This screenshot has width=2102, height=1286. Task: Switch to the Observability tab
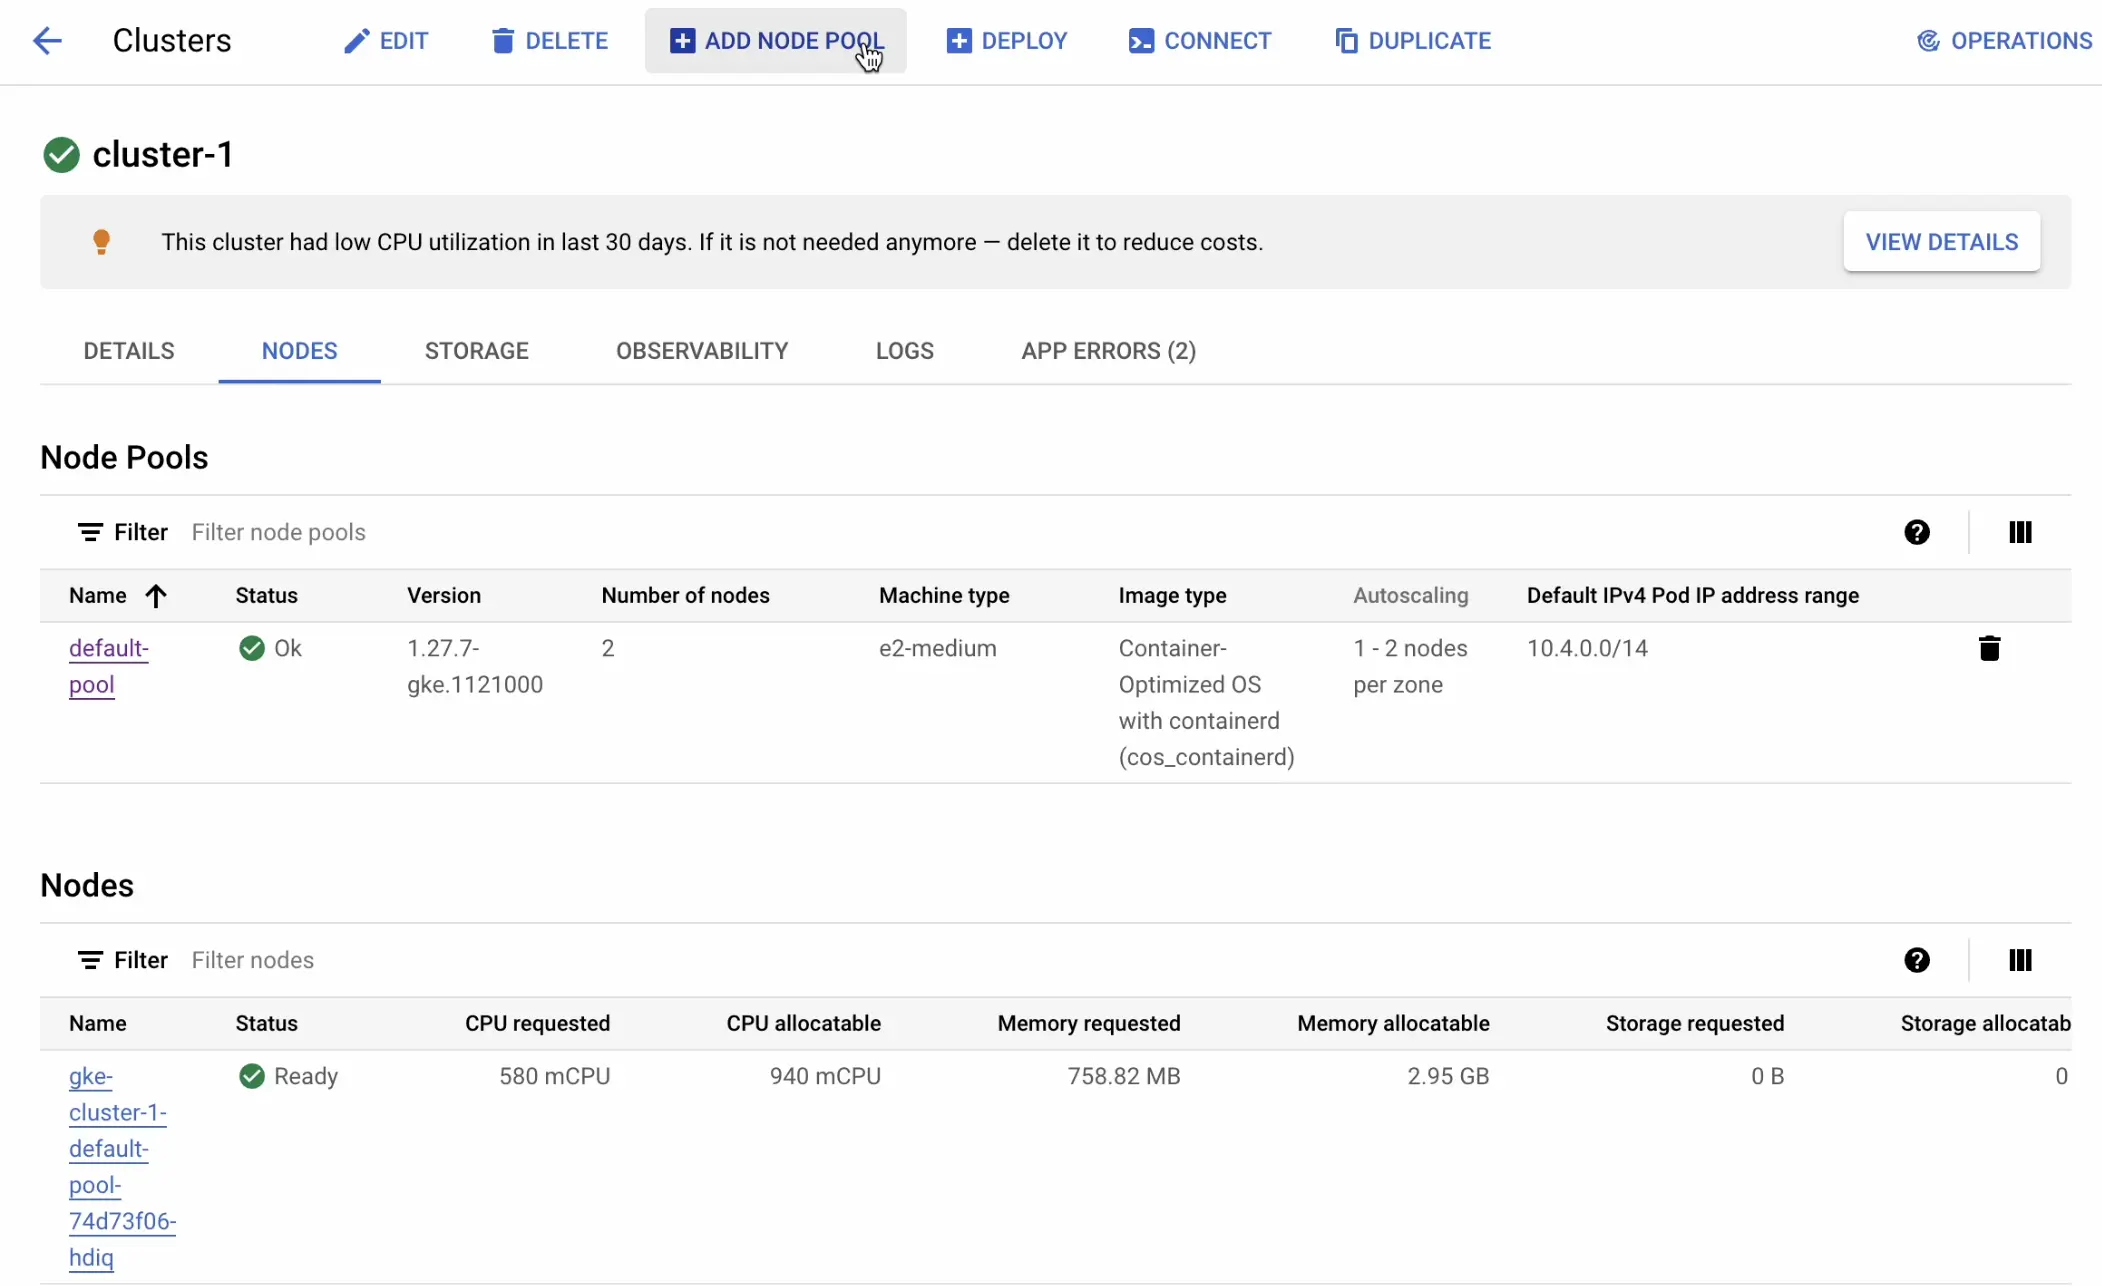pos(702,351)
